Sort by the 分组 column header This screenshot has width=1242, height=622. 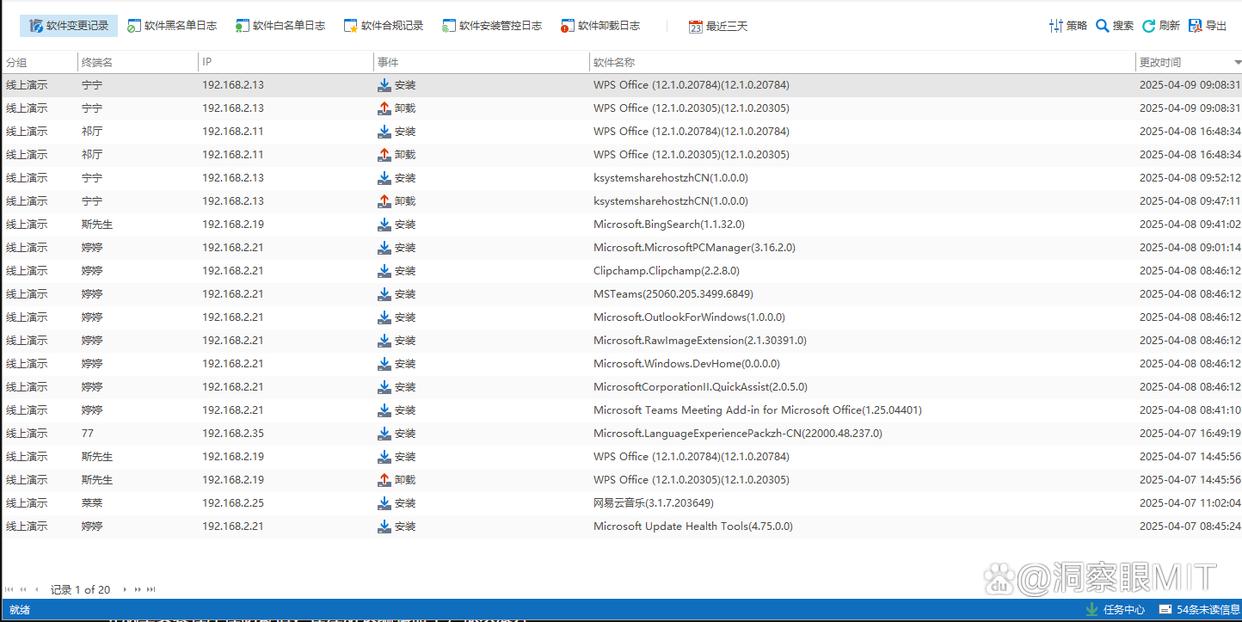pos(38,62)
